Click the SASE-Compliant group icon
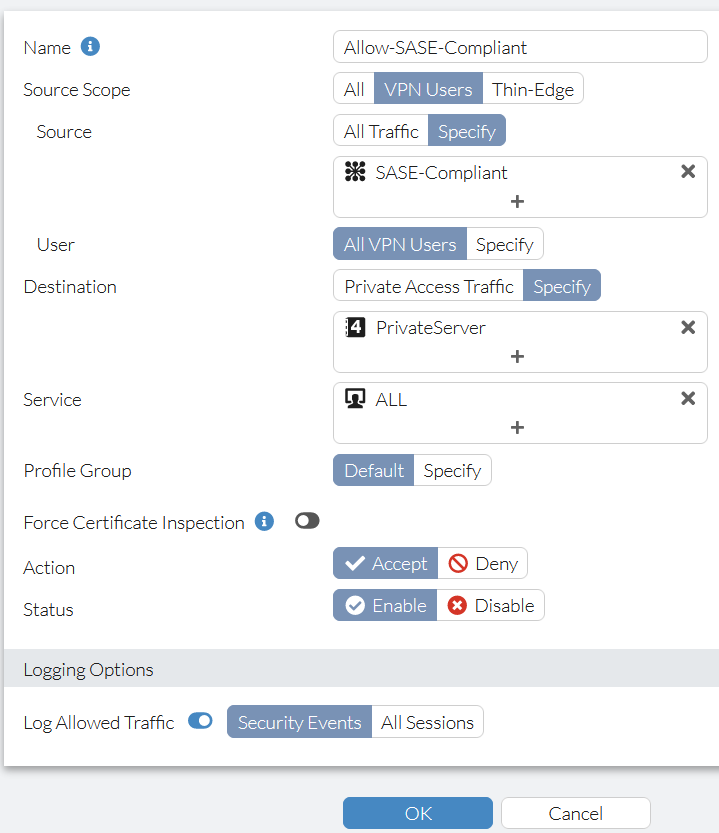The height and width of the screenshot is (833, 719). click(354, 171)
